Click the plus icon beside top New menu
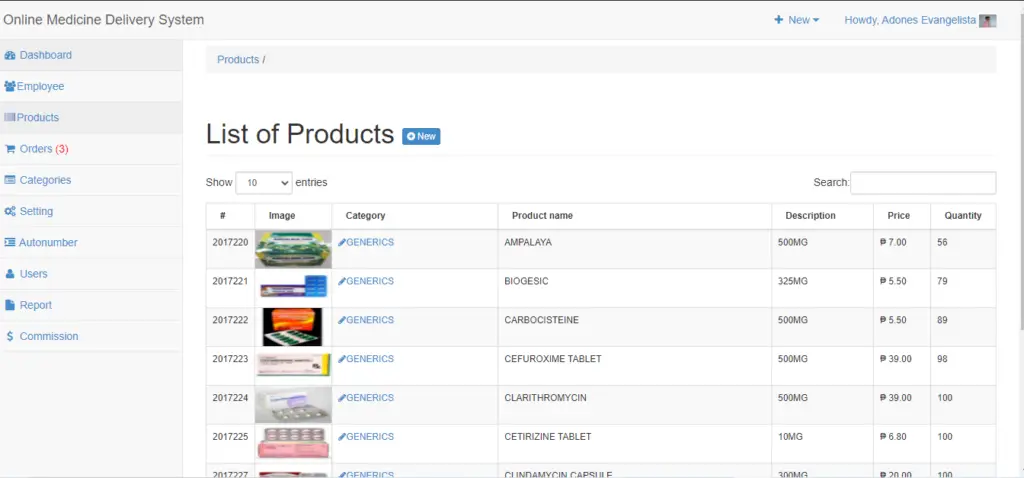Screen dimensions: 1024x478 point(778,20)
